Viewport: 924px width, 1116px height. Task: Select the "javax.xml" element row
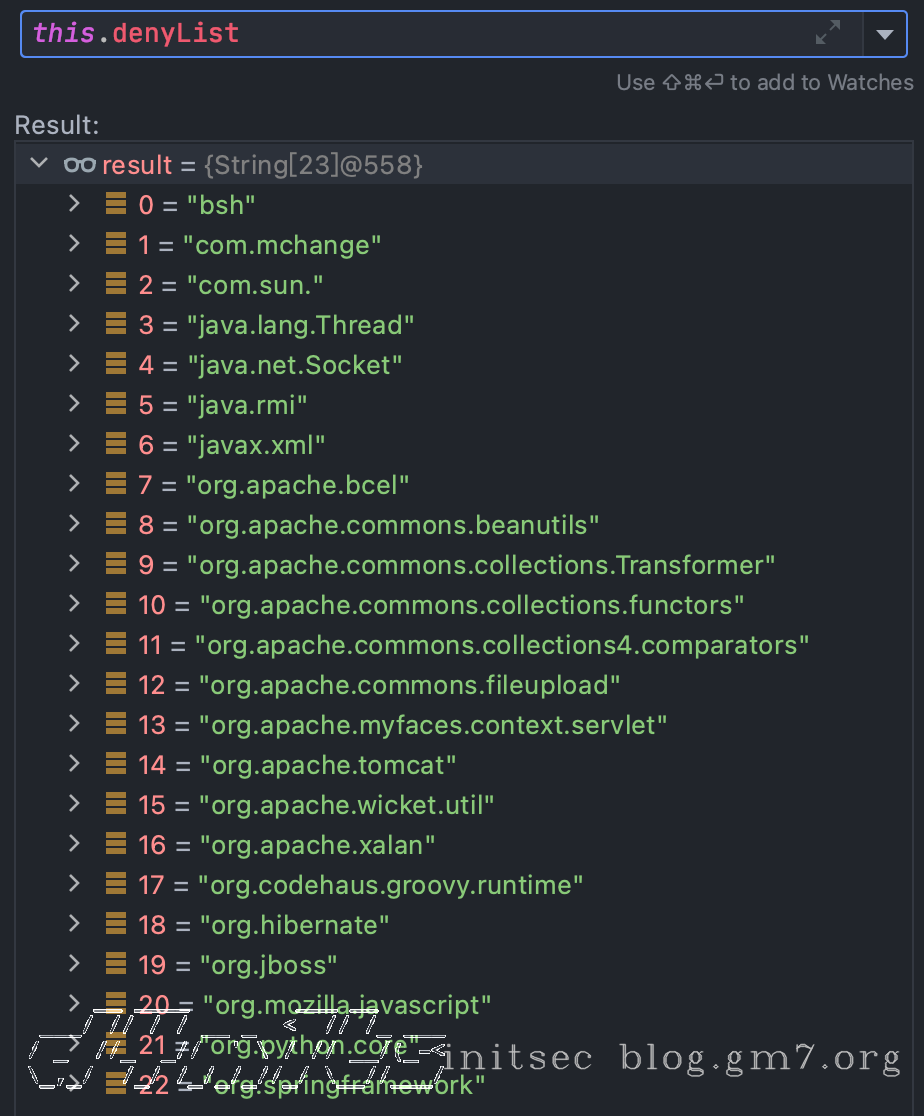pyautogui.click(x=255, y=445)
